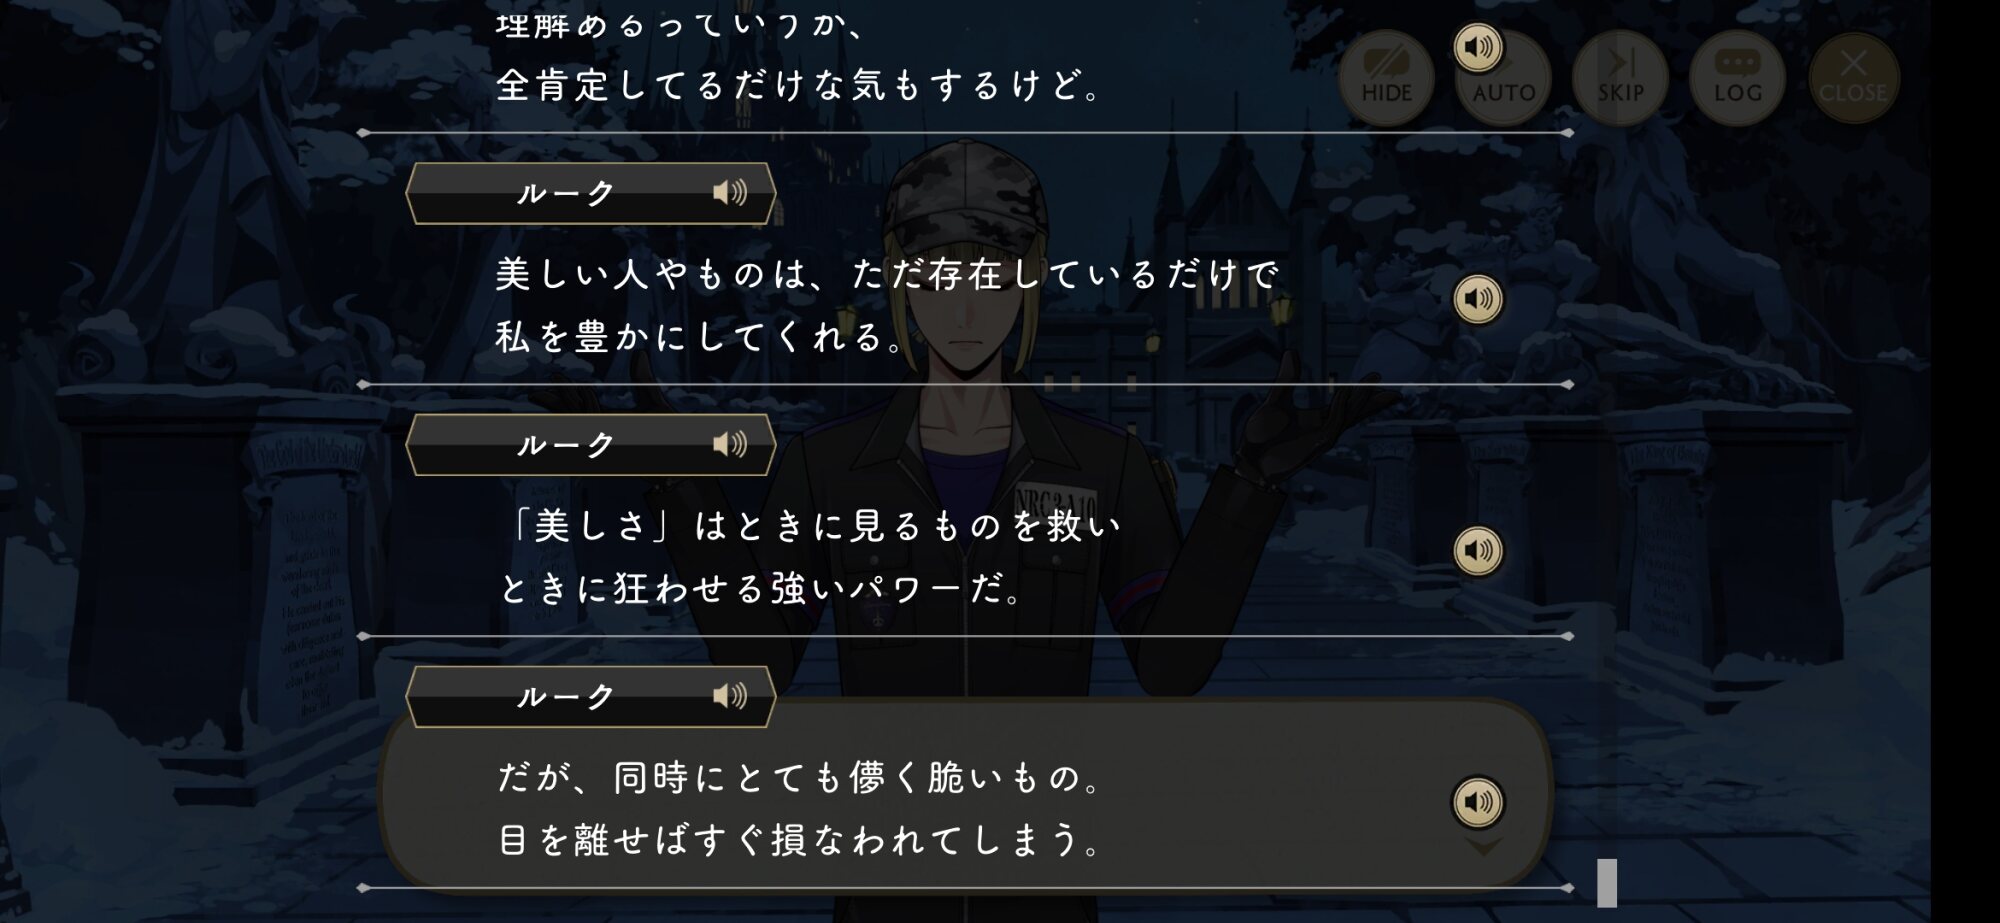Image resolution: width=2000 pixels, height=923 pixels.
Task: Skip the story with SKIP button
Action: pos(1620,78)
